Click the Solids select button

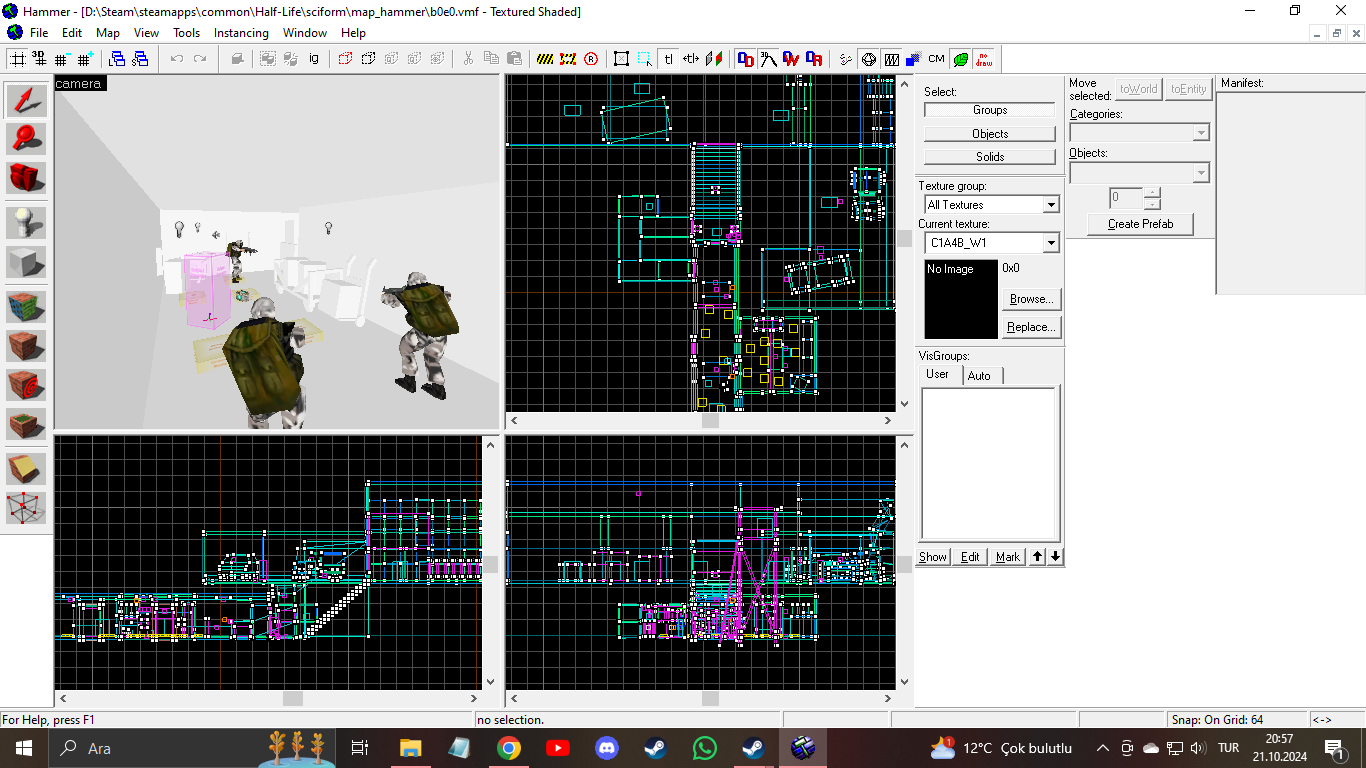(x=990, y=156)
